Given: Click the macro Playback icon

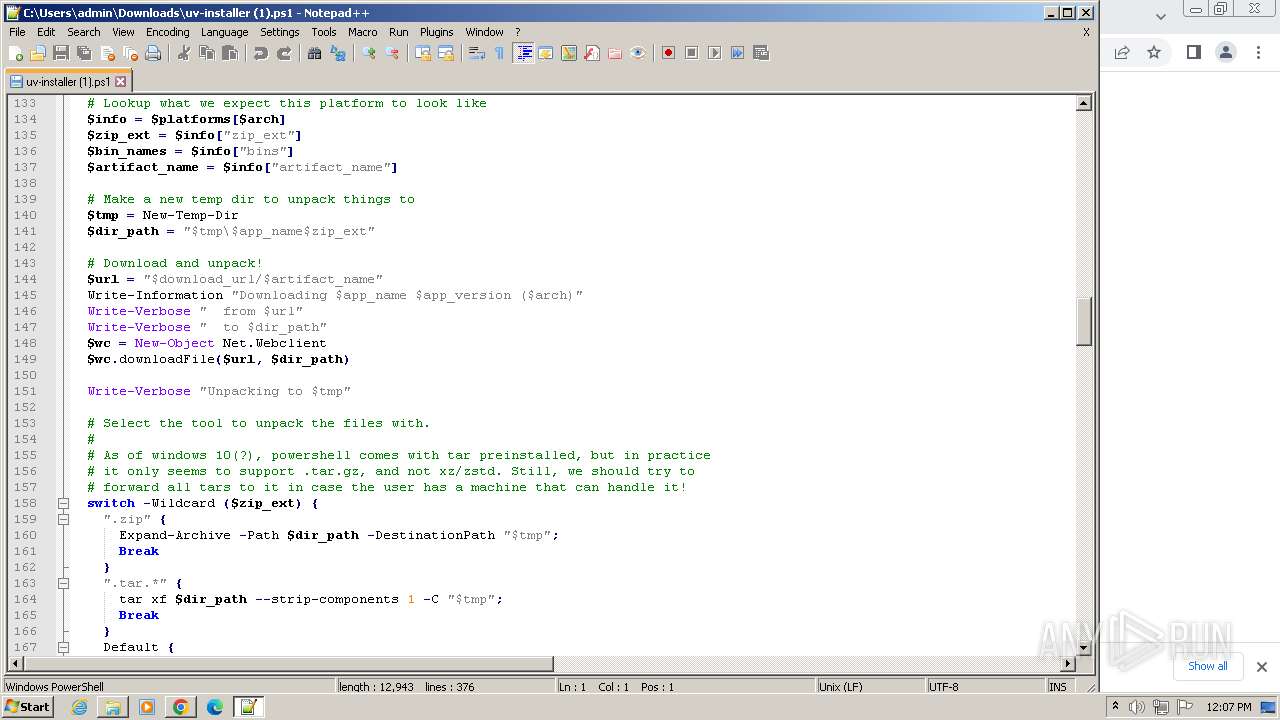Looking at the screenshot, I should [714, 53].
